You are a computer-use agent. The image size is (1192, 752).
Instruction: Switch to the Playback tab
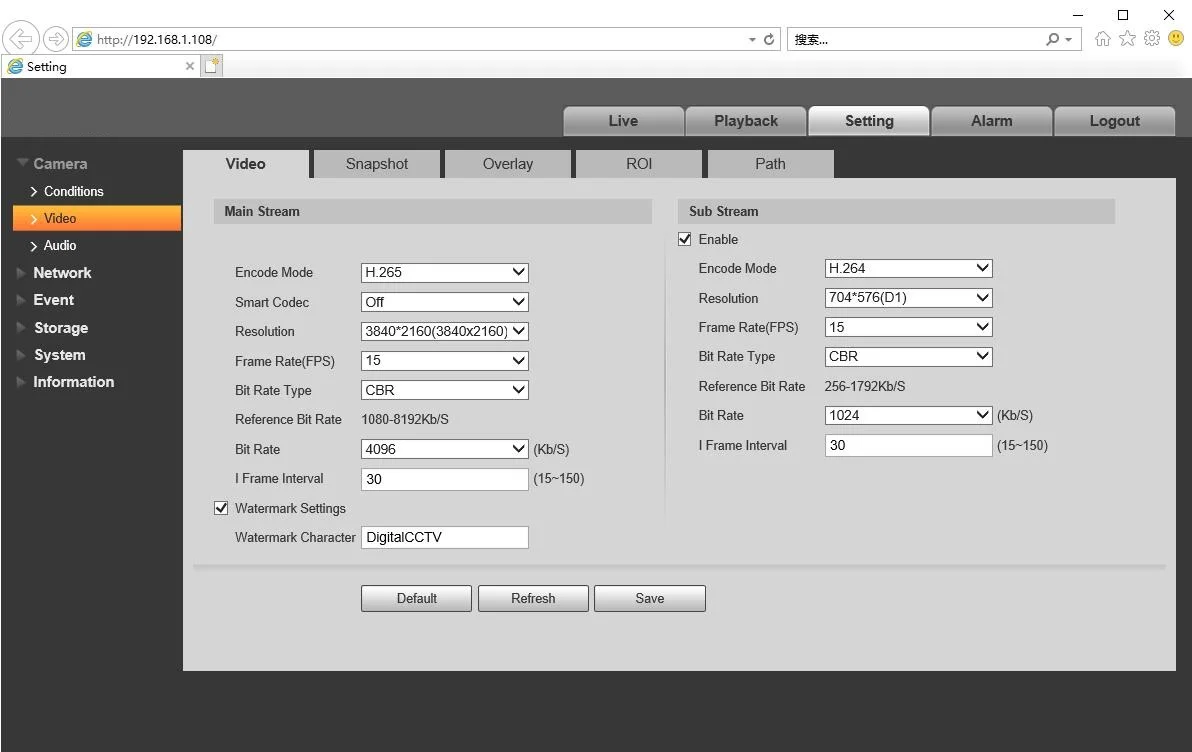click(x=746, y=121)
